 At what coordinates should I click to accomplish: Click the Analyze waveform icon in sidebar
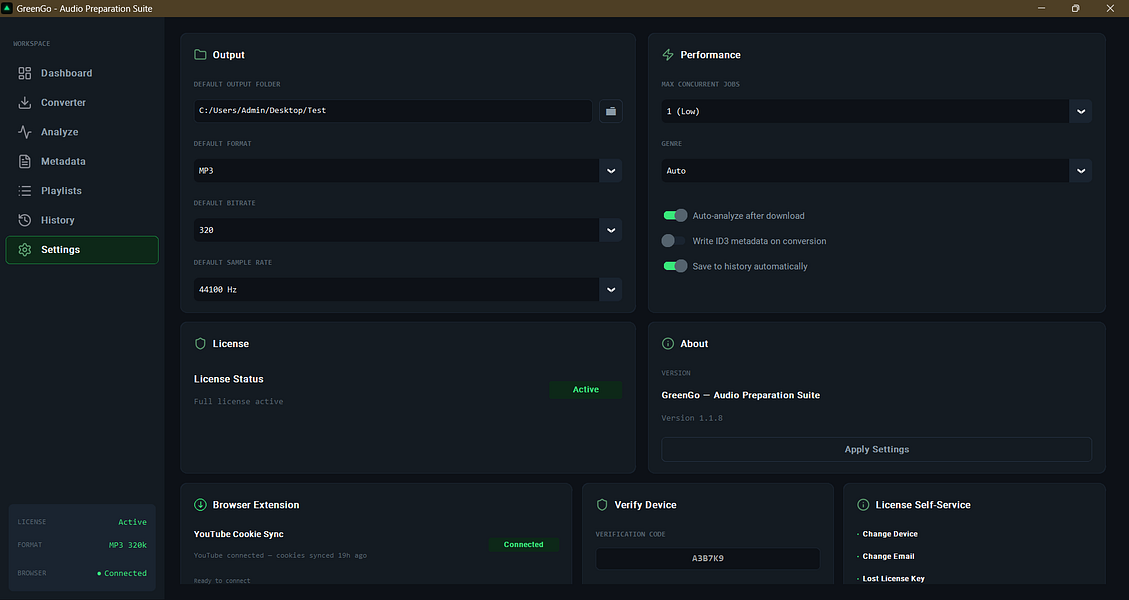(x=24, y=132)
